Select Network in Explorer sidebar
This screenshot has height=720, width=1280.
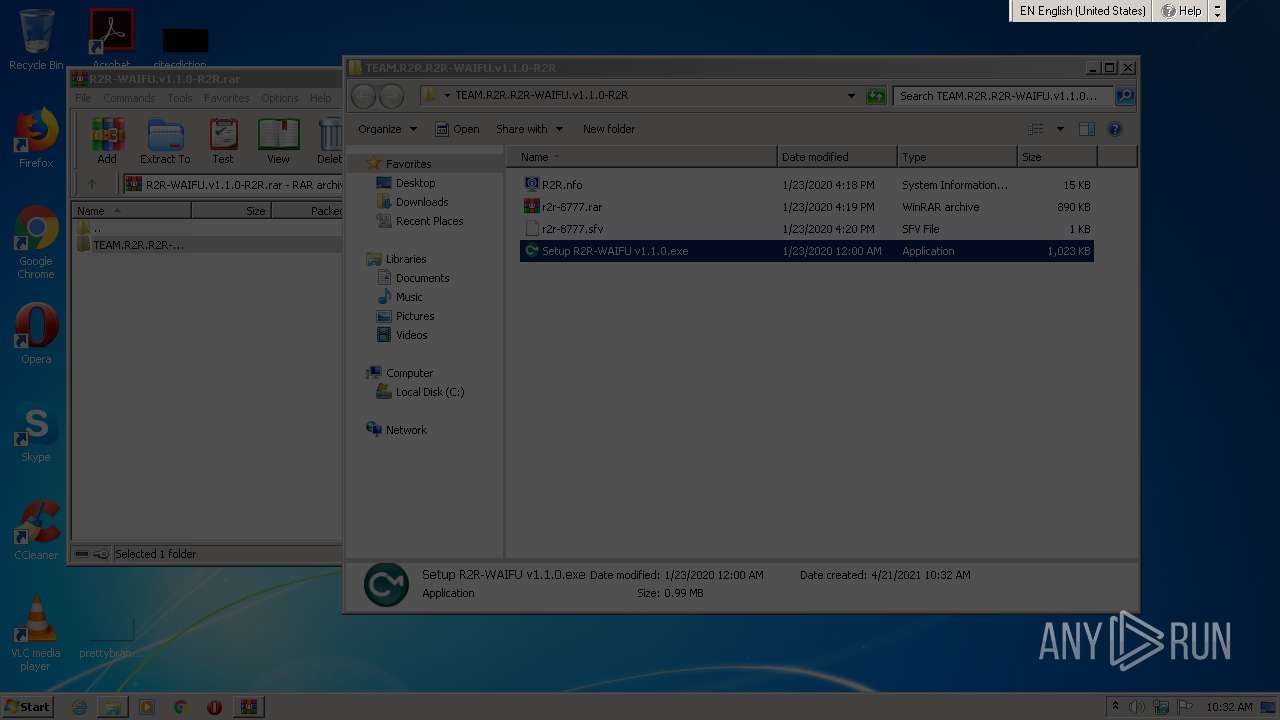[x=405, y=430]
